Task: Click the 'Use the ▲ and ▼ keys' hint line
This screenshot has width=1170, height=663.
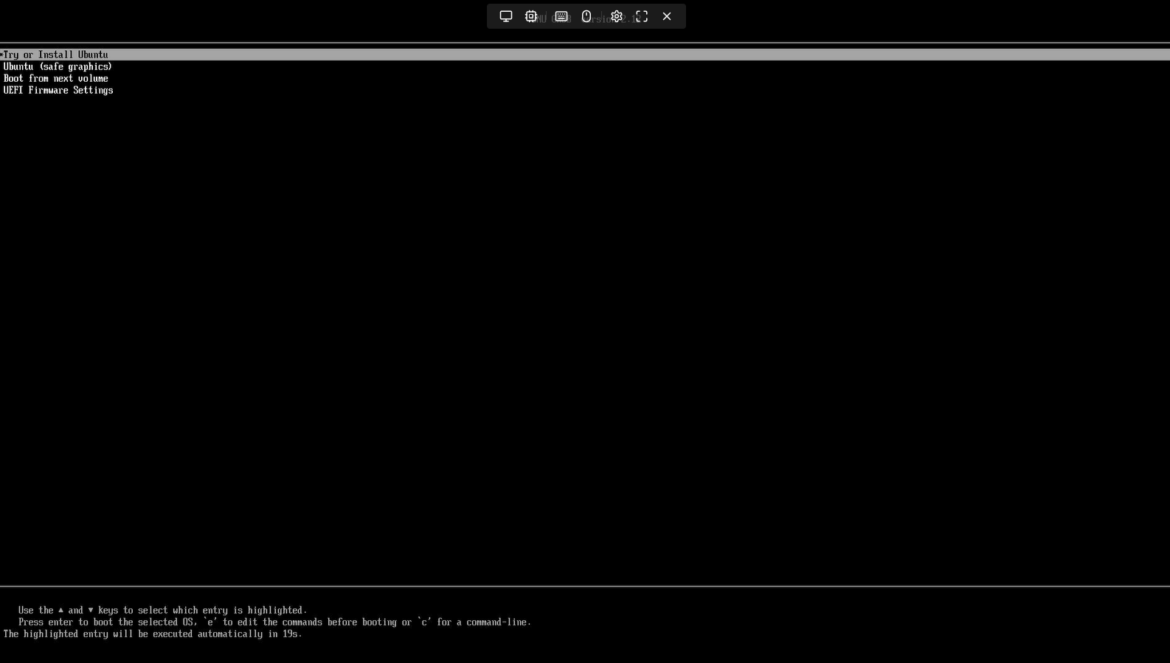Action: point(163,610)
